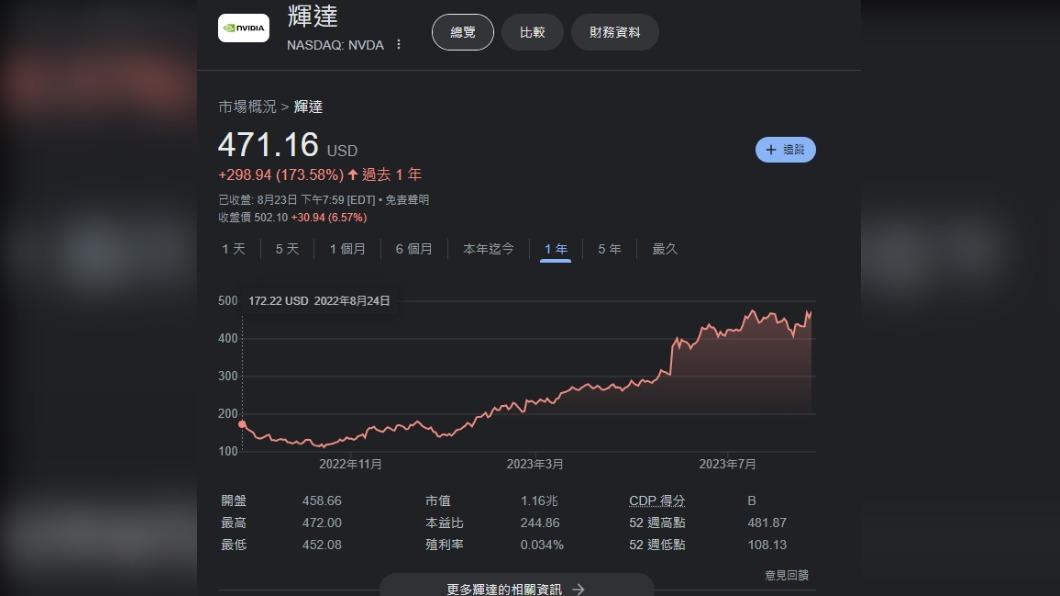Click the 市值 value 1.16兆
The image size is (1060, 596).
point(539,501)
